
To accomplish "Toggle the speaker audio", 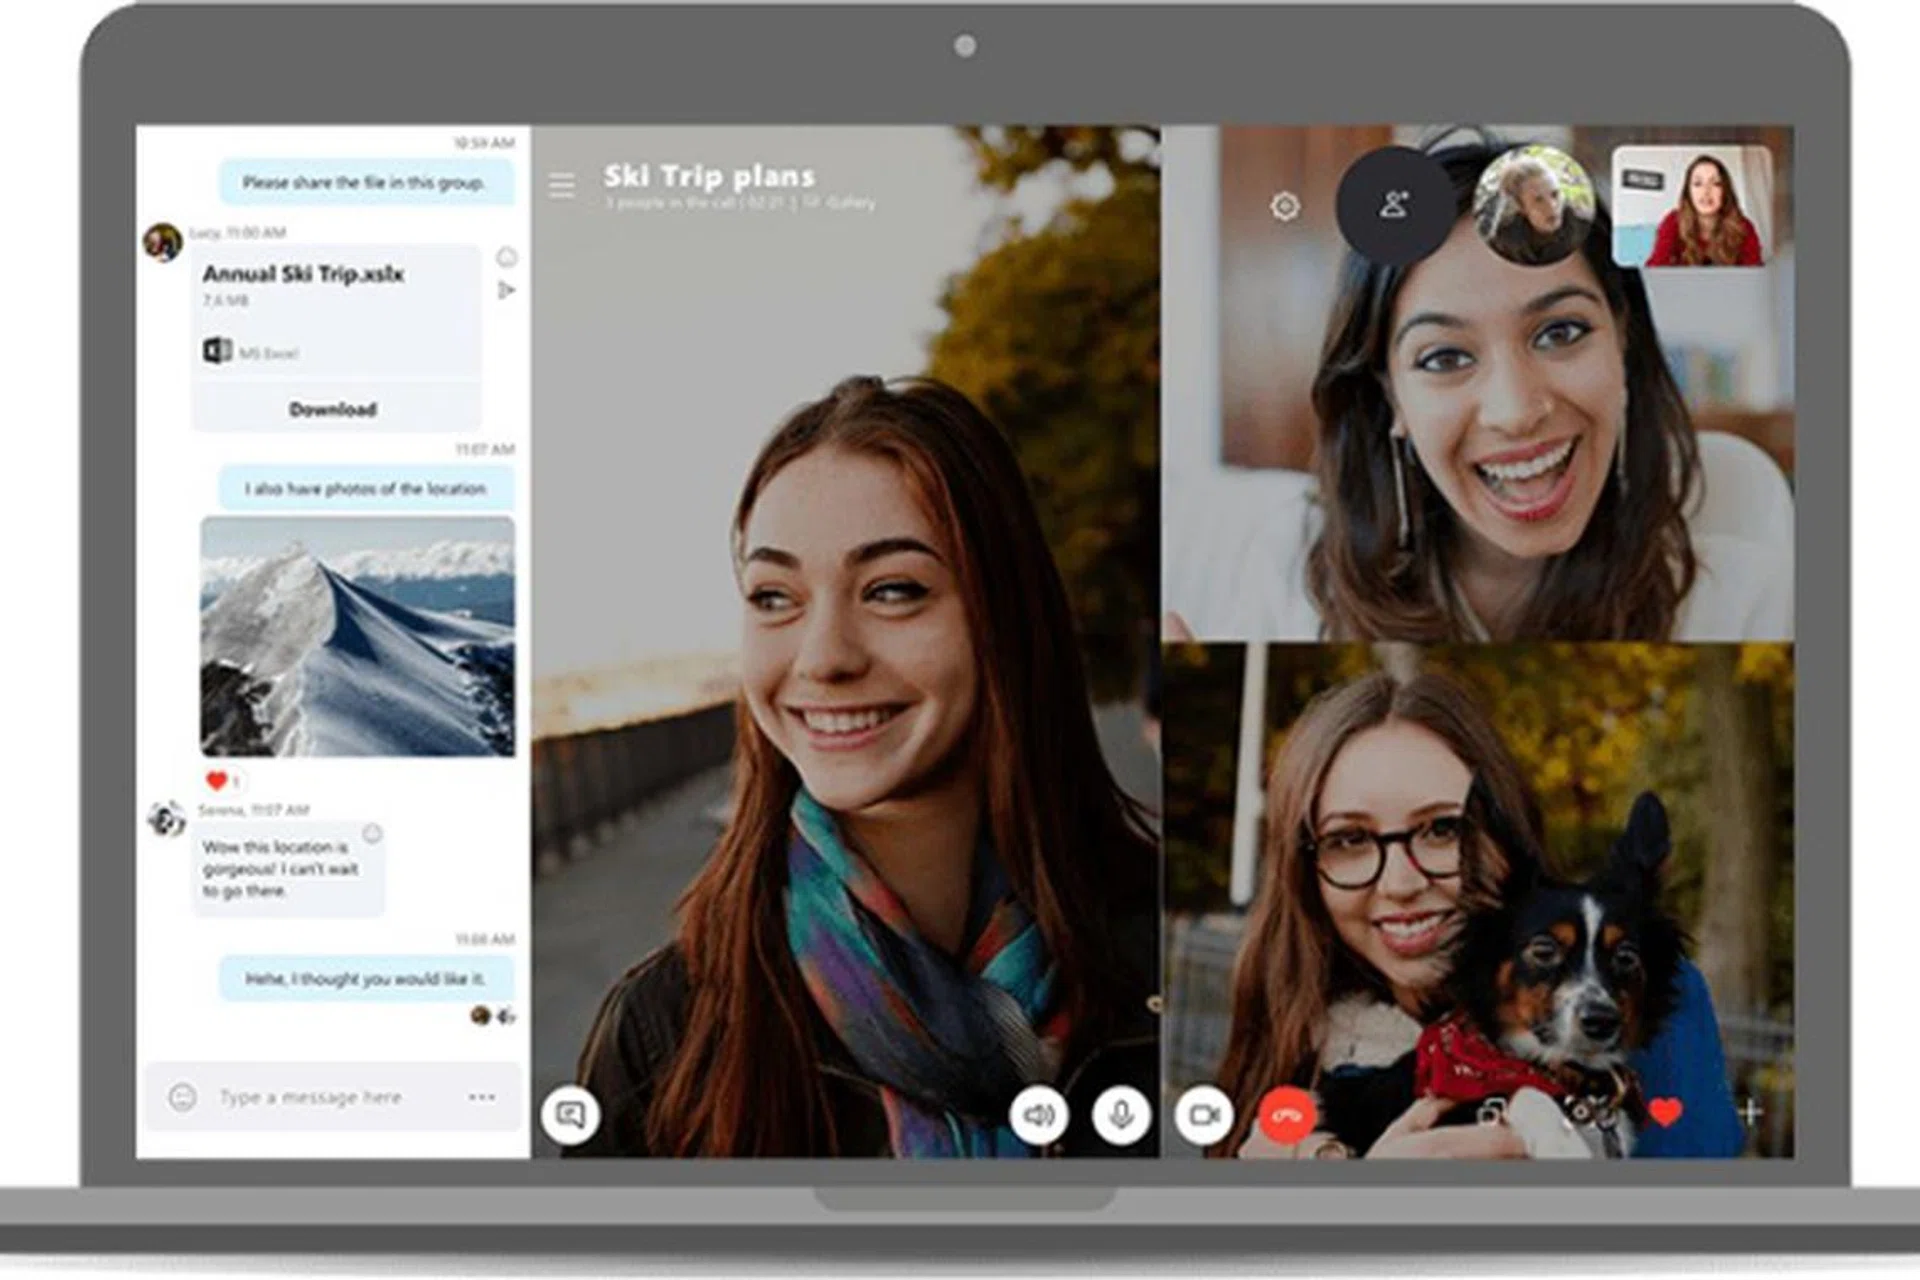I will click(x=1038, y=1113).
